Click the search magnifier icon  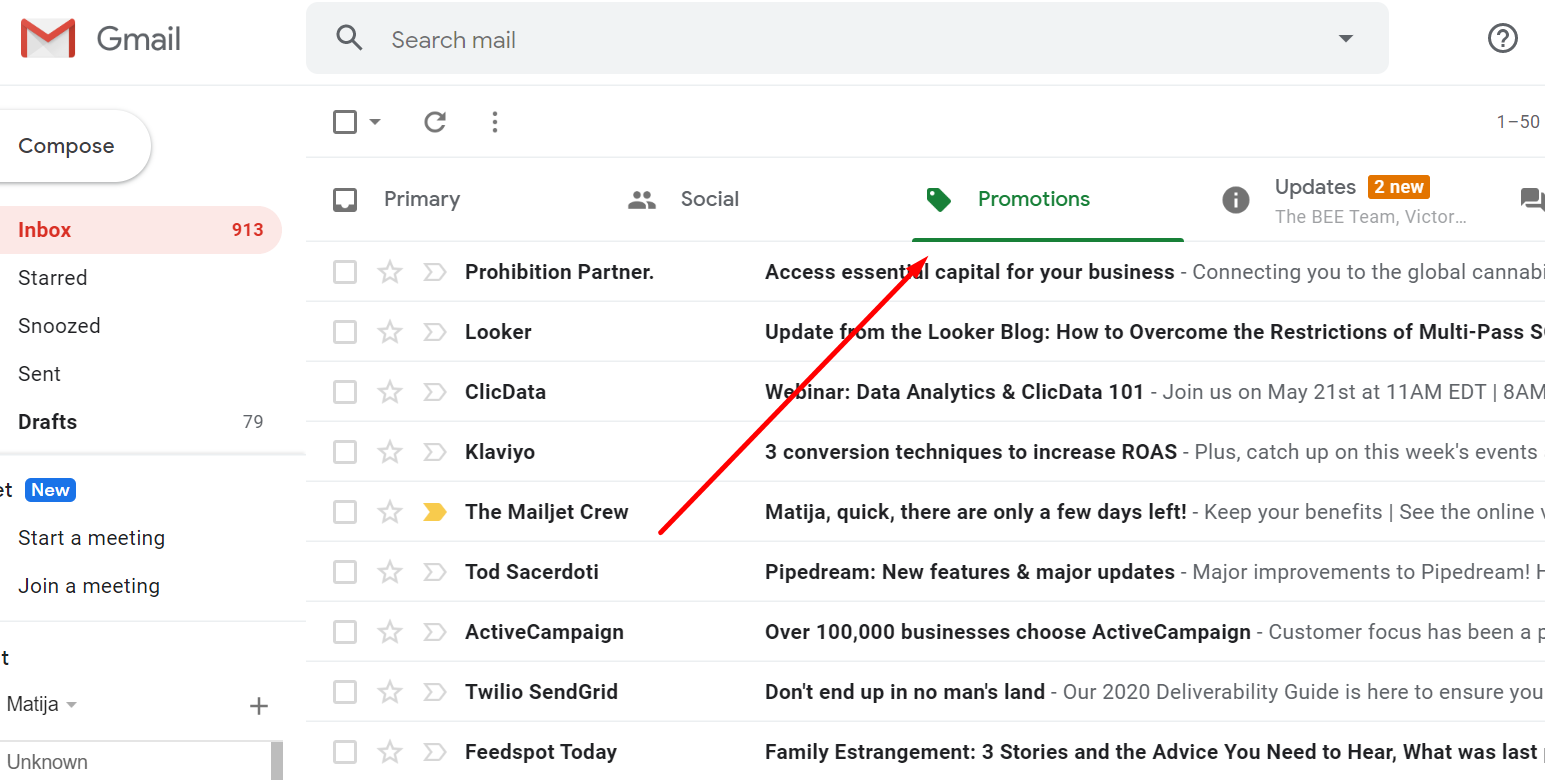coord(349,39)
